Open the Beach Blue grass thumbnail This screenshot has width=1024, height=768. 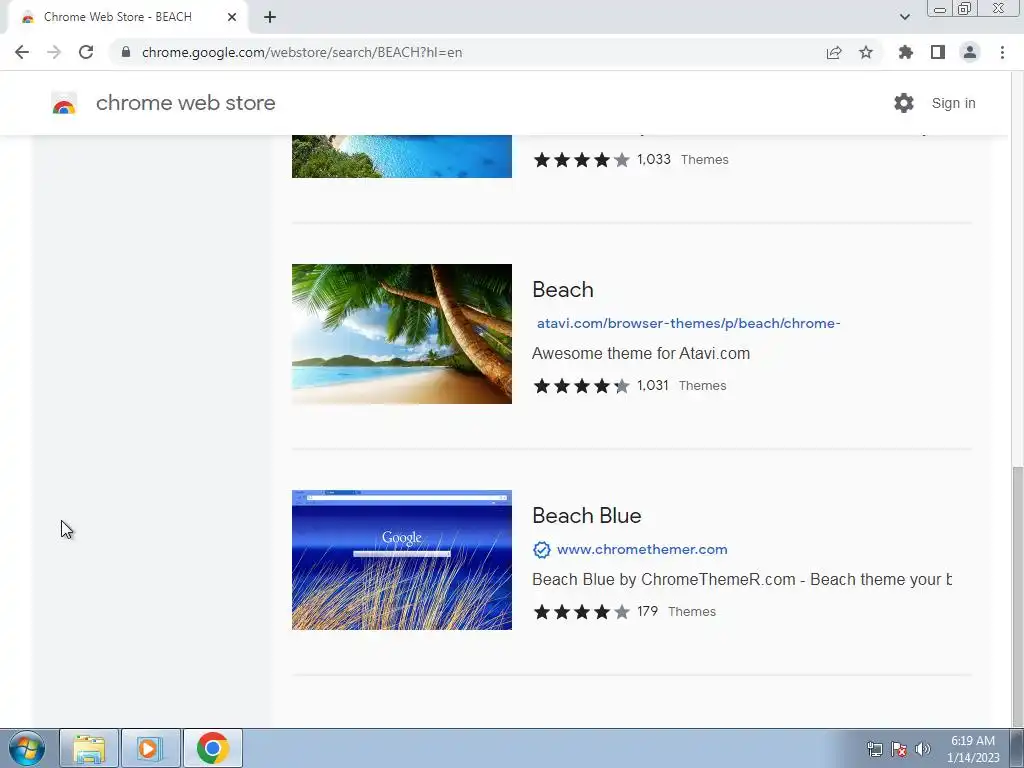point(402,560)
